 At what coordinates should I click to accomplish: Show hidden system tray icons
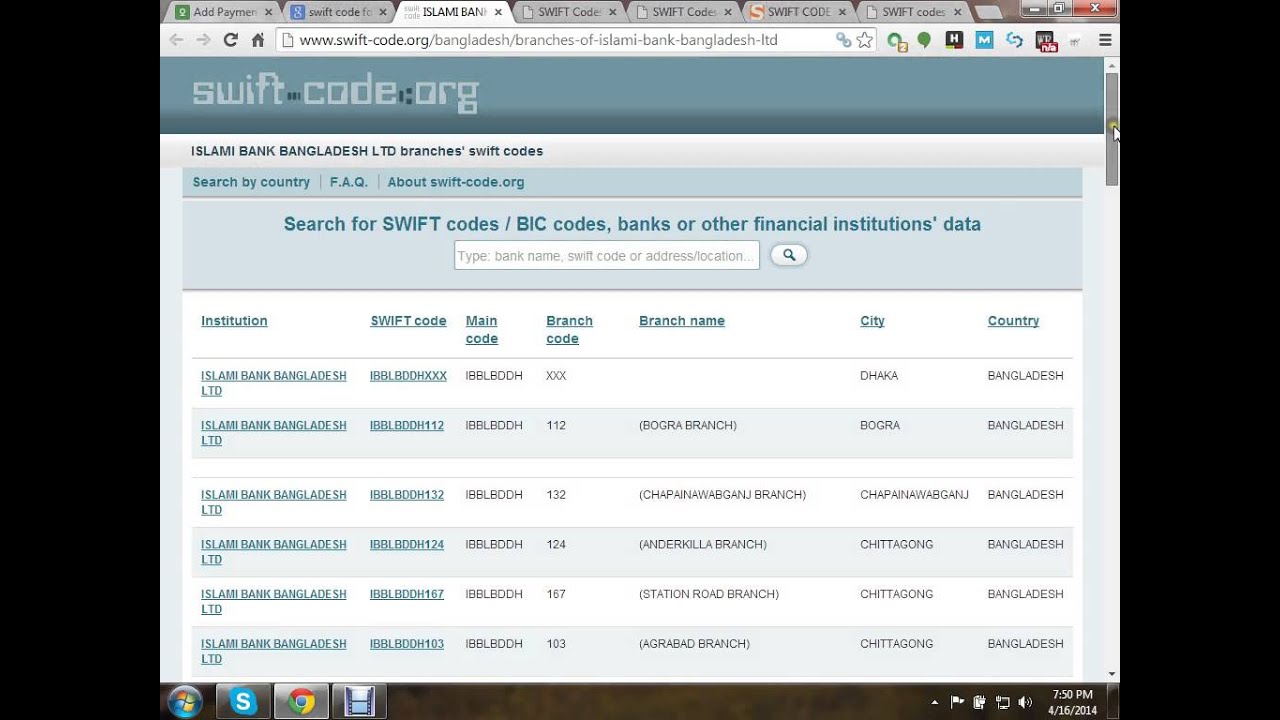pos(935,702)
